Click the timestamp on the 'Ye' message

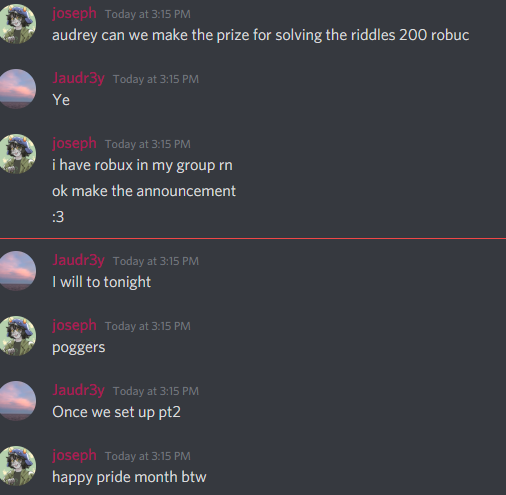156,79
